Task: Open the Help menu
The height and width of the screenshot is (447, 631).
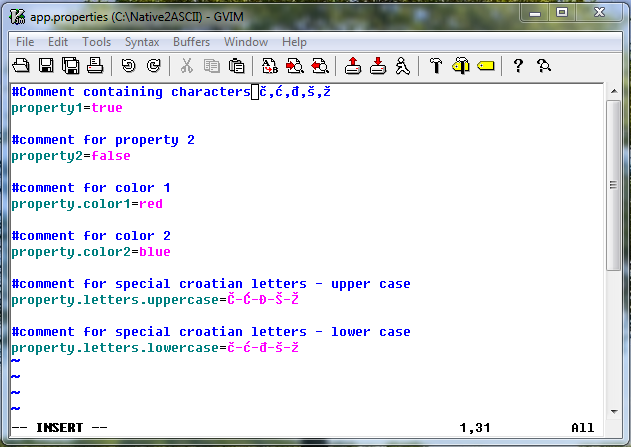Action: point(294,42)
